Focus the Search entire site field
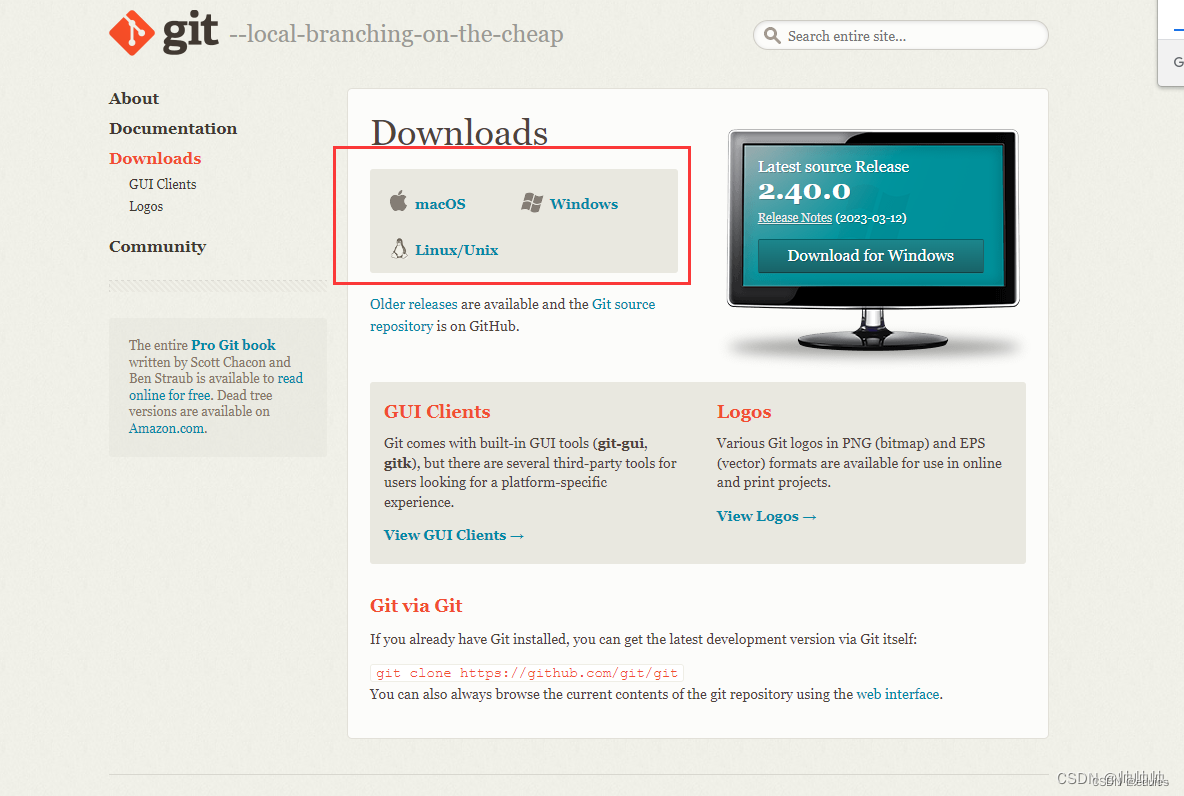 click(900, 35)
